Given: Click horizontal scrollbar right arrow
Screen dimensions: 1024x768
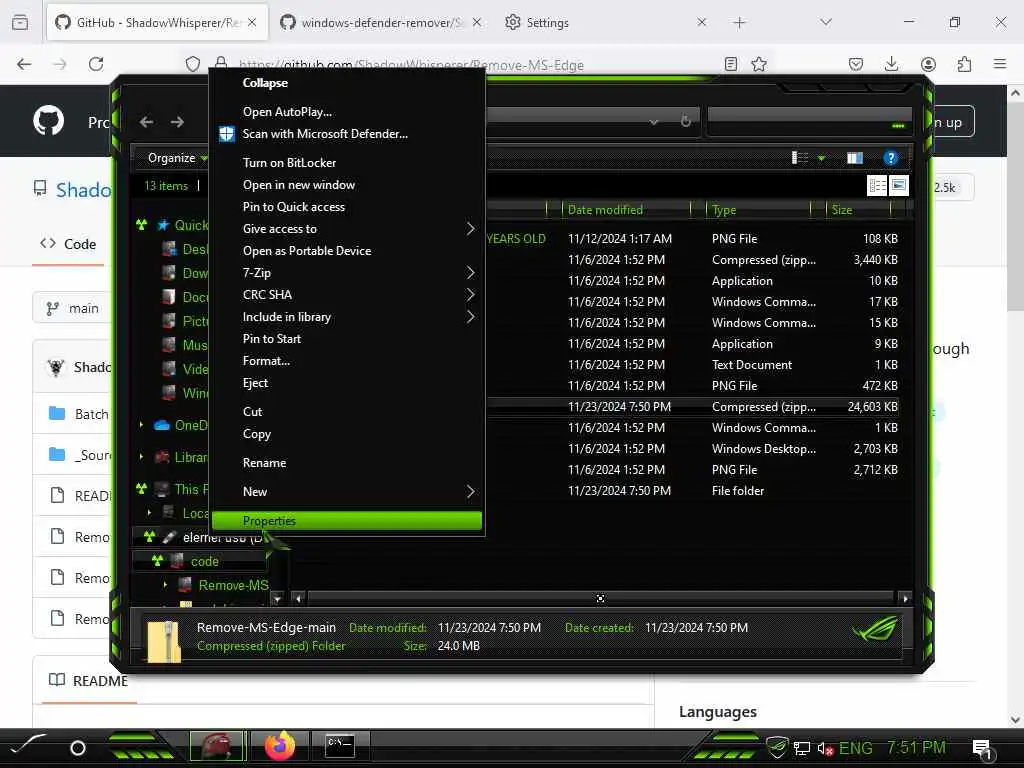Looking at the screenshot, I should 904,598.
